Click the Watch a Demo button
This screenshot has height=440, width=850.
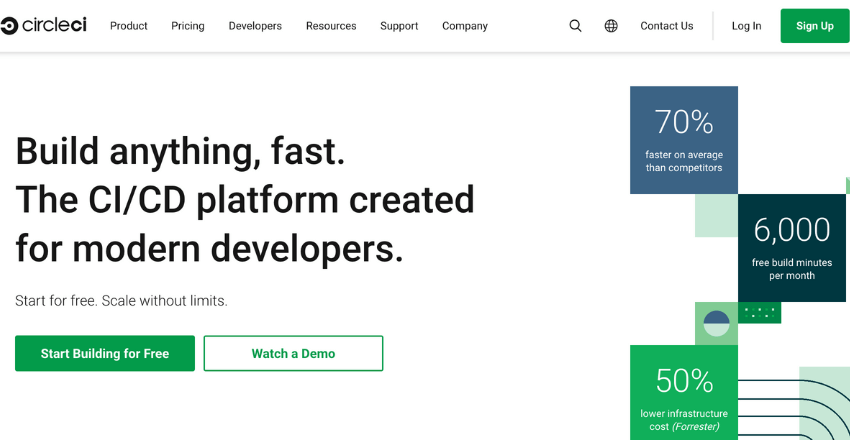pos(293,353)
